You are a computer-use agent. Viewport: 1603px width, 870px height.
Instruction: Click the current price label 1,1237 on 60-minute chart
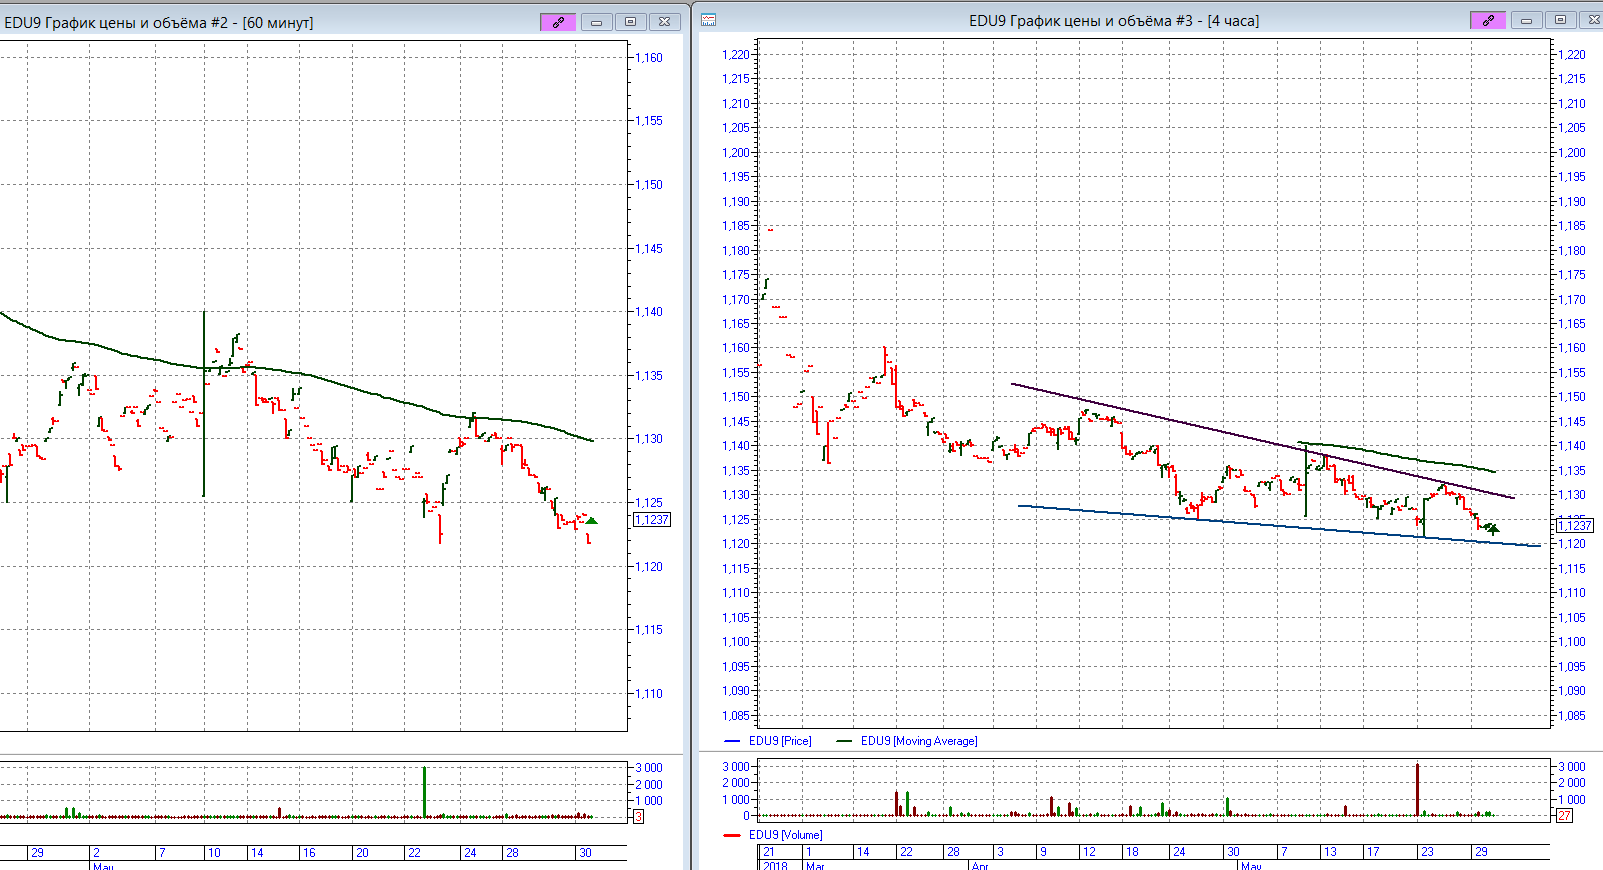click(652, 519)
